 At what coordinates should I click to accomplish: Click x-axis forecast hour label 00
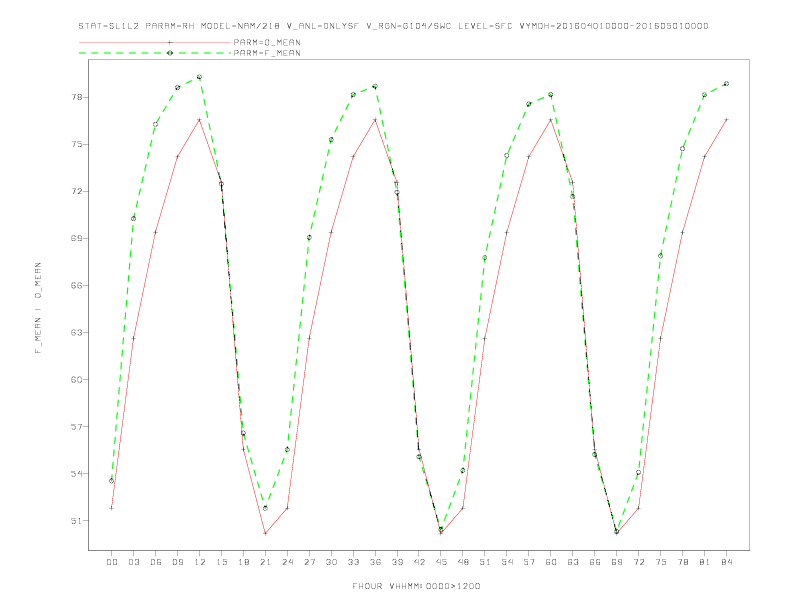click(112, 562)
